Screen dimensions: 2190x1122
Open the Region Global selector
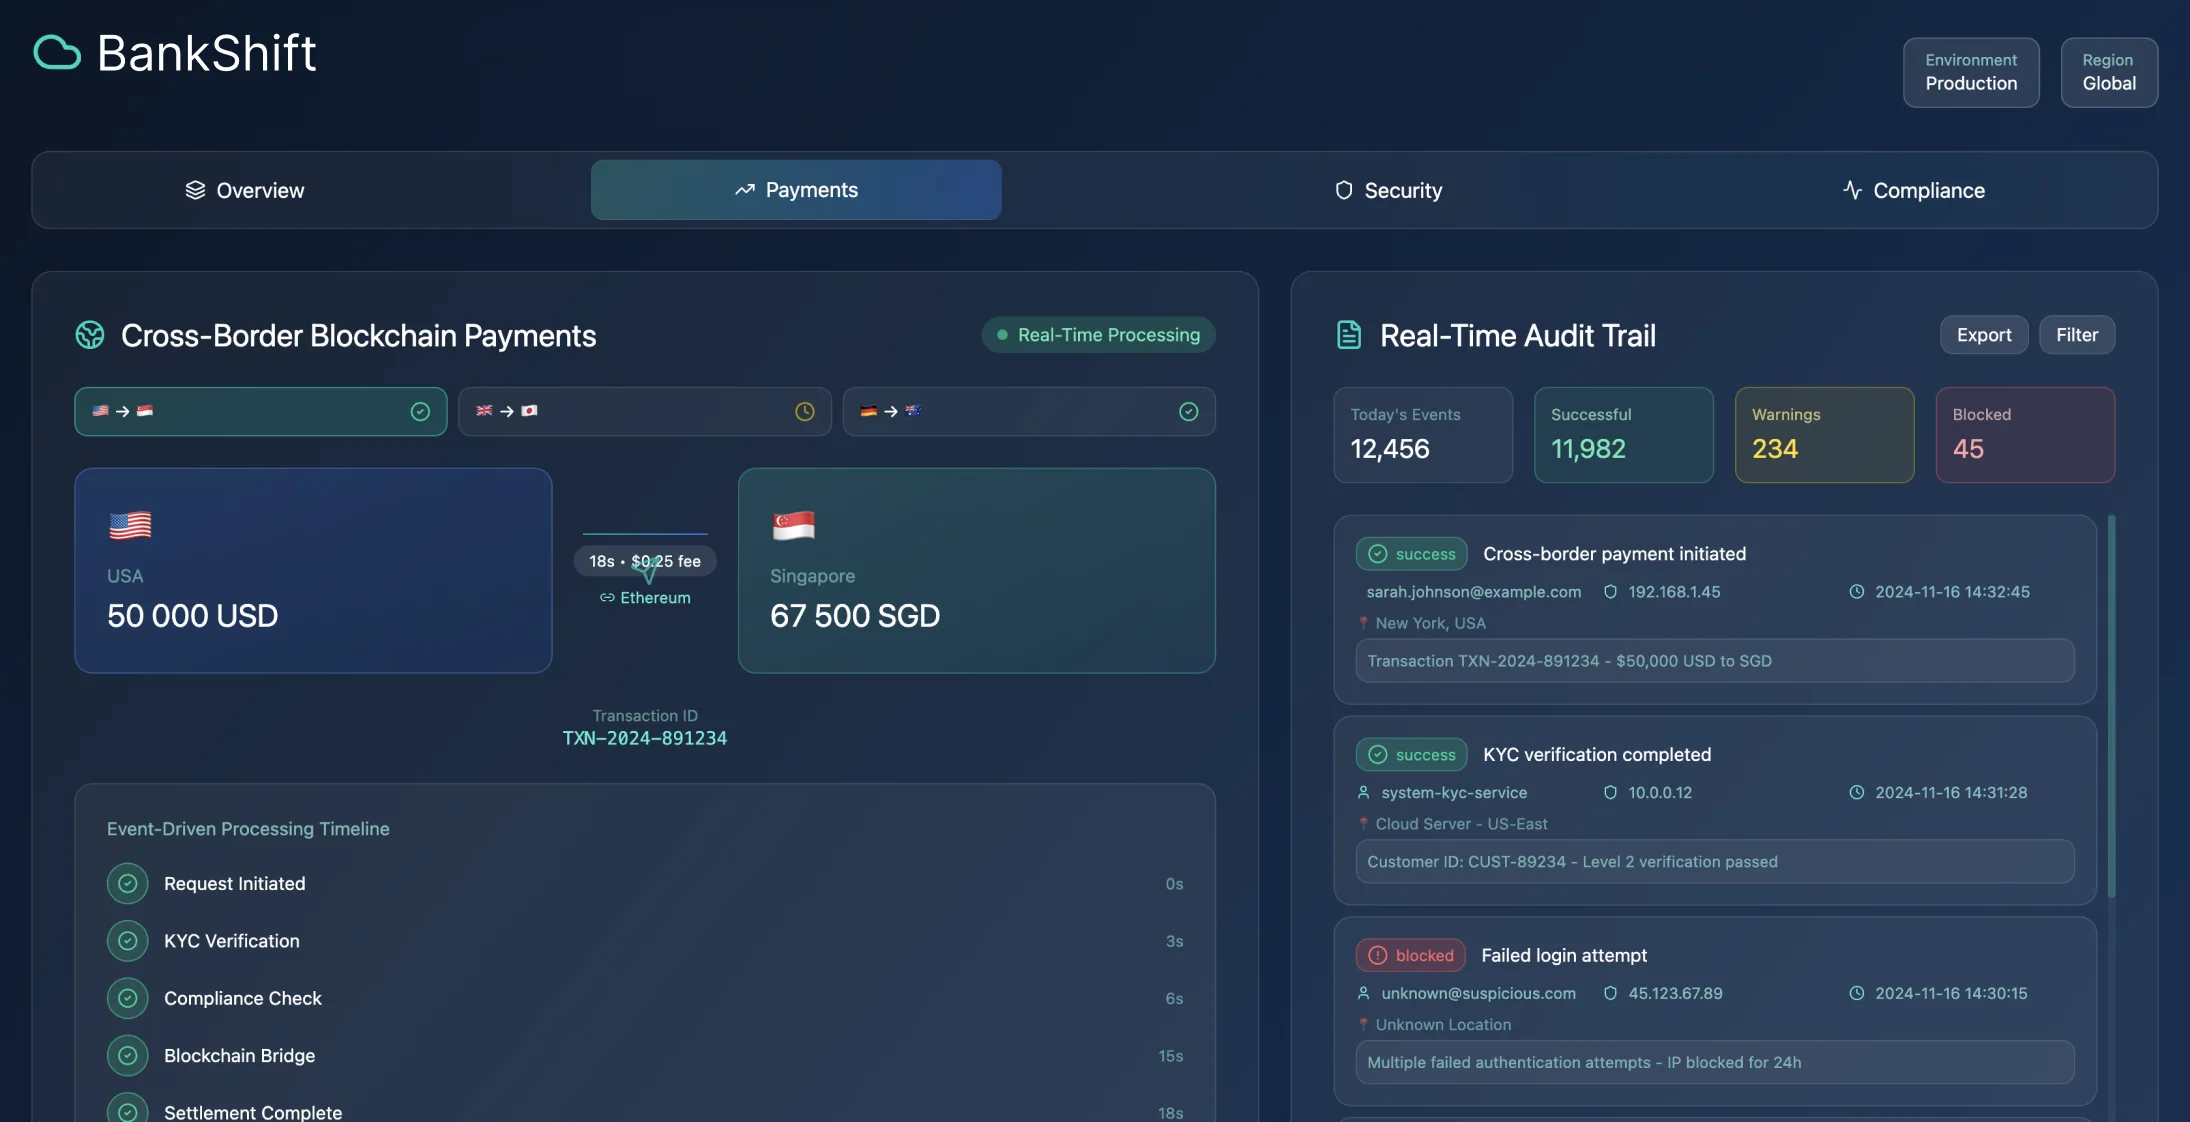[2109, 72]
